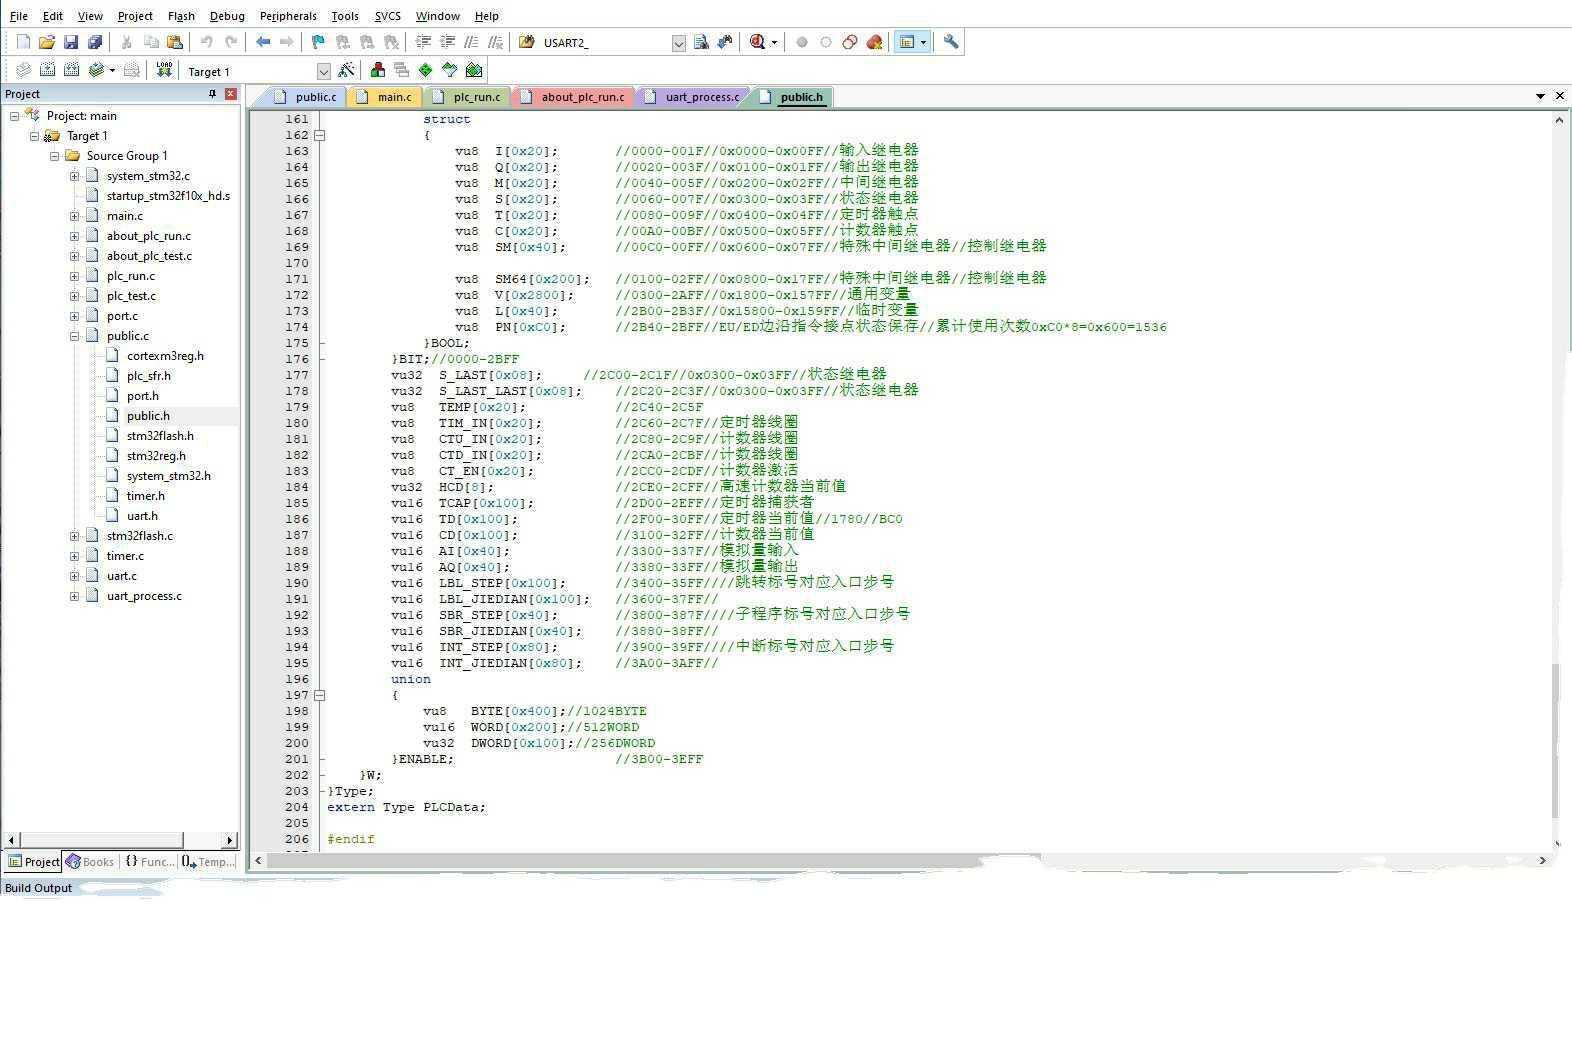Image resolution: width=1572 pixels, height=1049 pixels.
Task: Create a new file from toolbar
Action: click(23, 42)
